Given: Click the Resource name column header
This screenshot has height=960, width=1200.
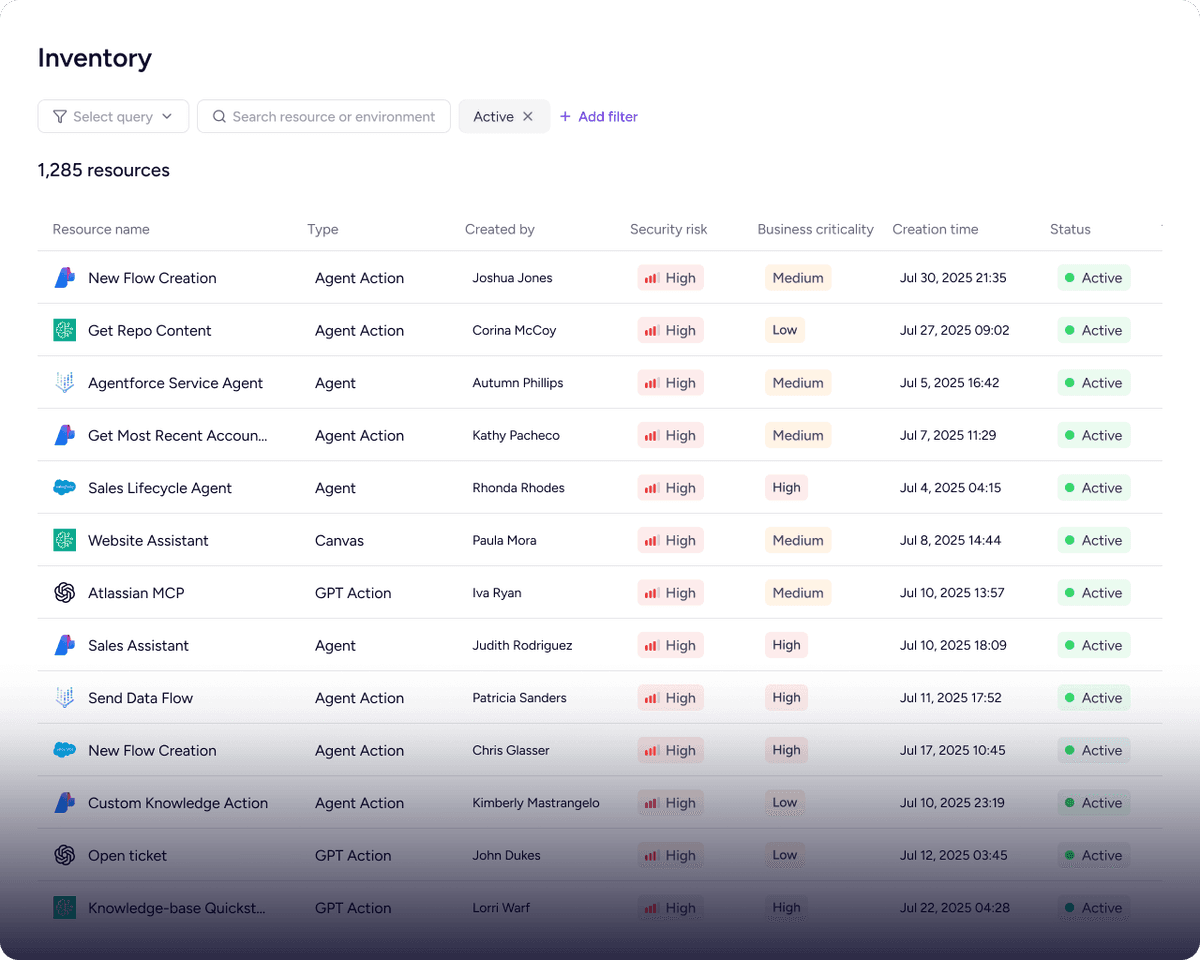Looking at the screenshot, I should [x=101, y=229].
